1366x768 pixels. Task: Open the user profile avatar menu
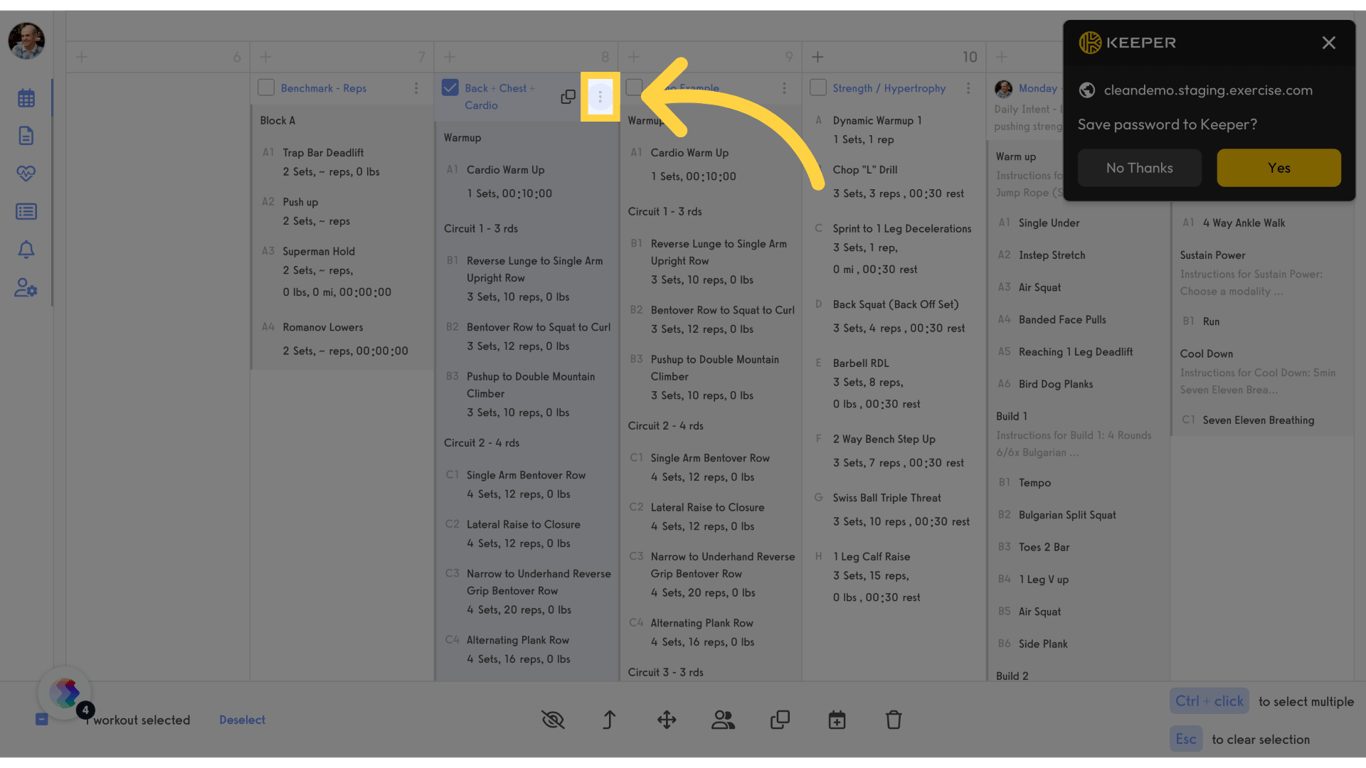coord(26,41)
